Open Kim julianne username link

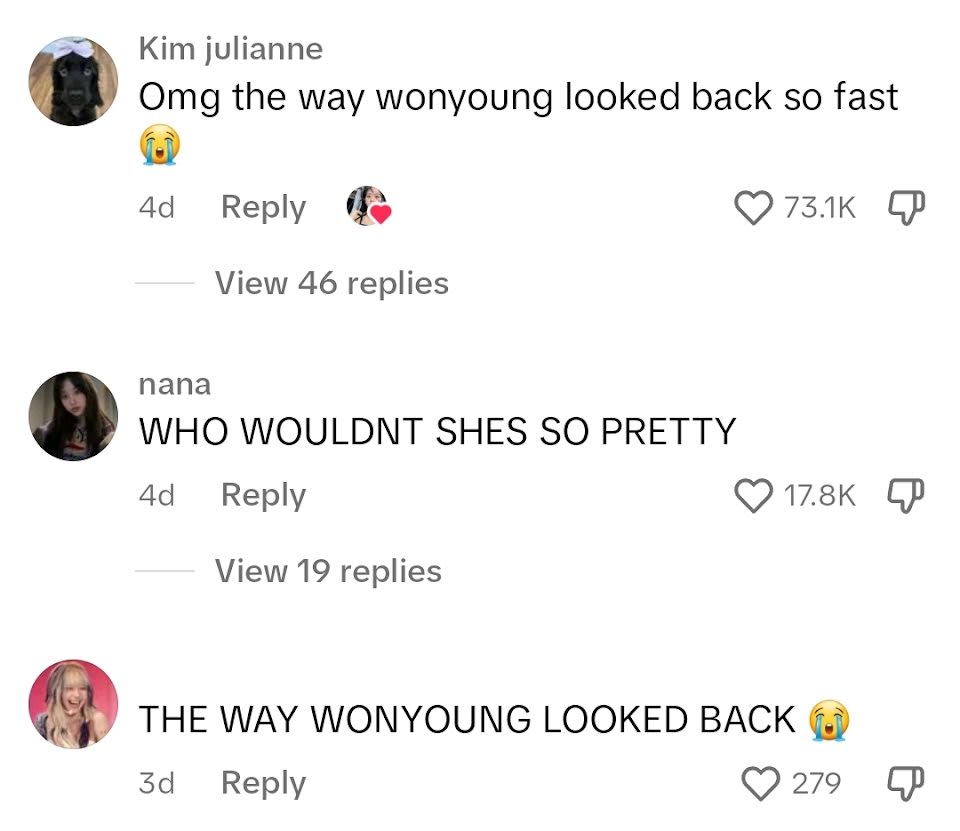(231, 49)
